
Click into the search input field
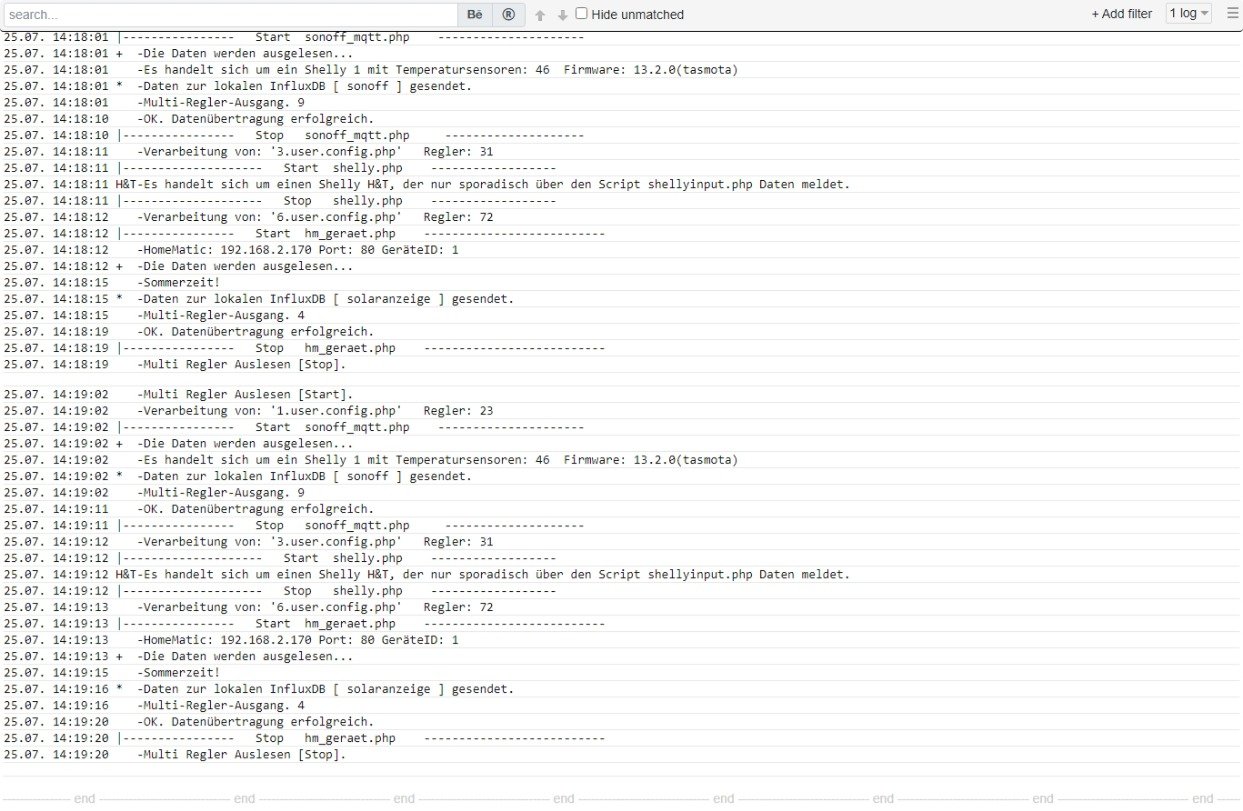230,15
